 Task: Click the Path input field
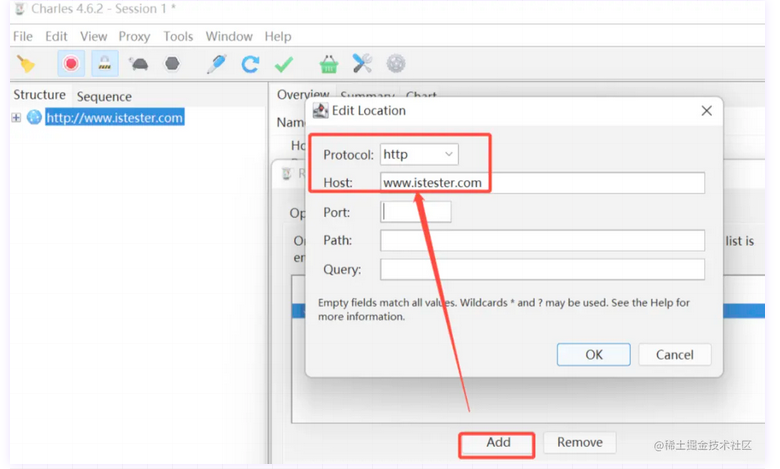[x=542, y=240]
